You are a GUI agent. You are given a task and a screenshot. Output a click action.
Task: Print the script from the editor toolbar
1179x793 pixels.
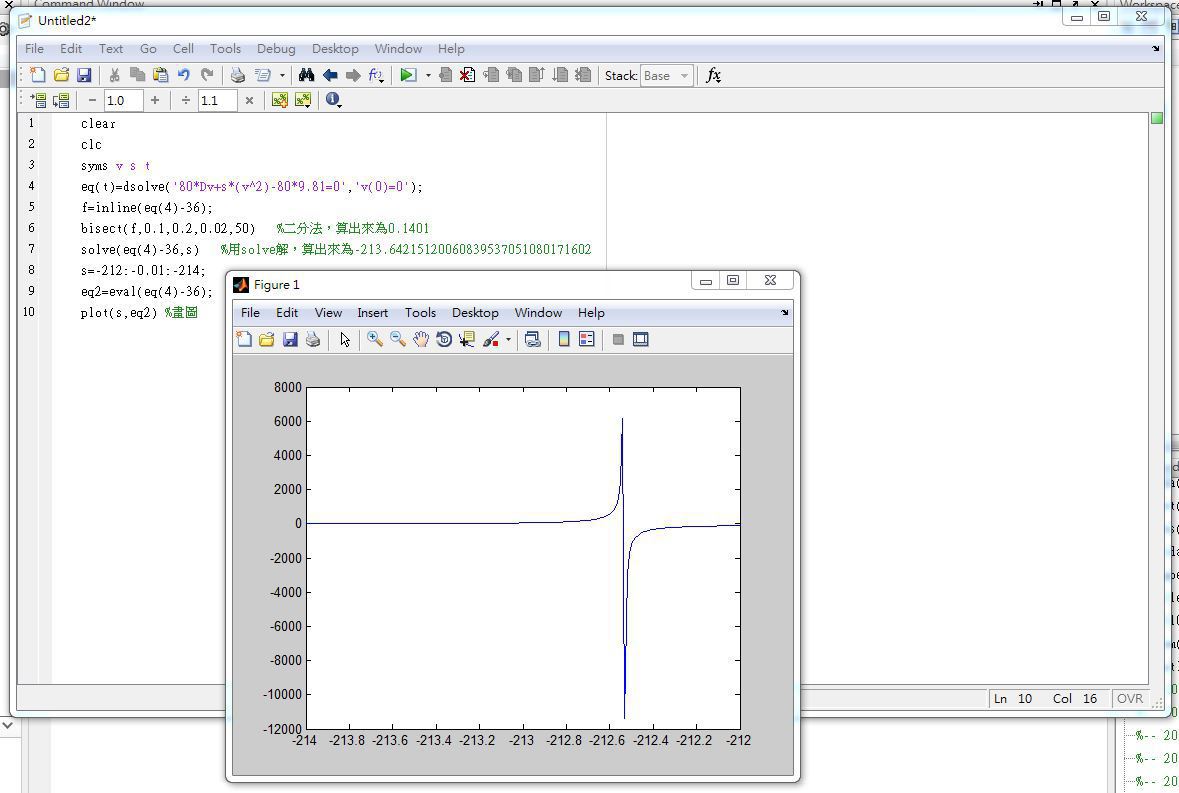(x=238, y=75)
